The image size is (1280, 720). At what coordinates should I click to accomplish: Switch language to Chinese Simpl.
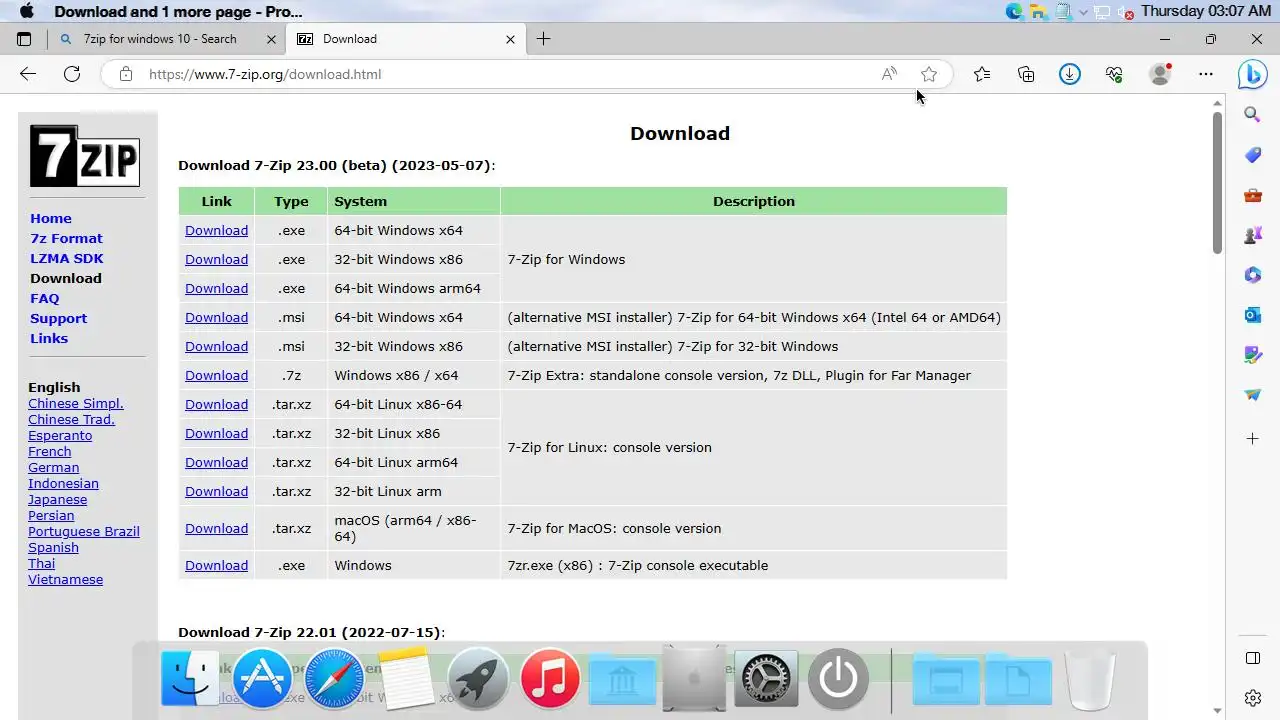pyautogui.click(x=76, y=403)
